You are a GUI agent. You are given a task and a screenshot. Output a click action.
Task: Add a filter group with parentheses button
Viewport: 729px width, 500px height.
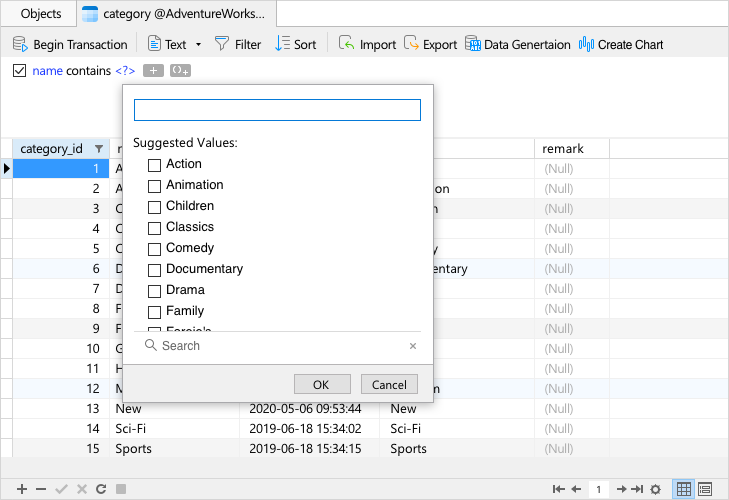tap(180, 71)
